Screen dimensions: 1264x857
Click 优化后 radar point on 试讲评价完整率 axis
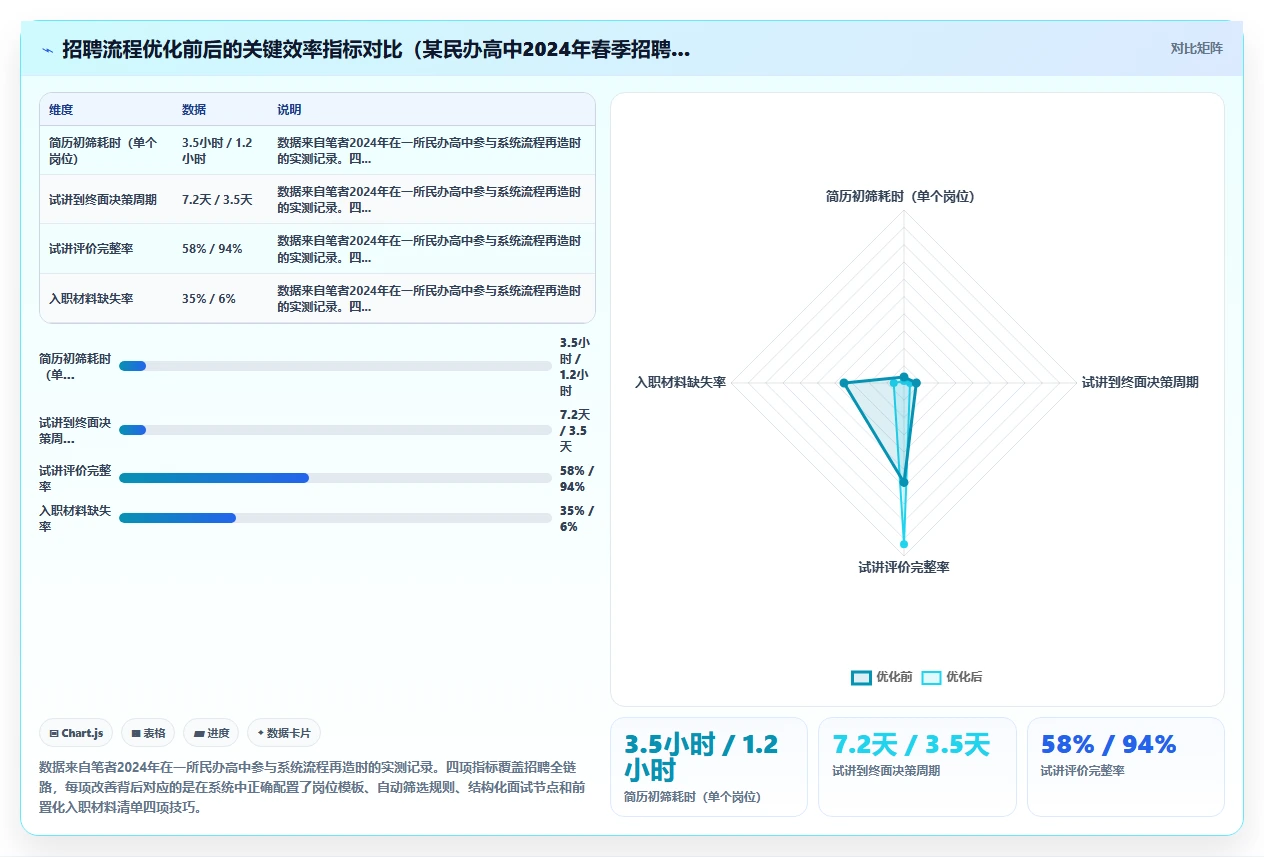904,545
